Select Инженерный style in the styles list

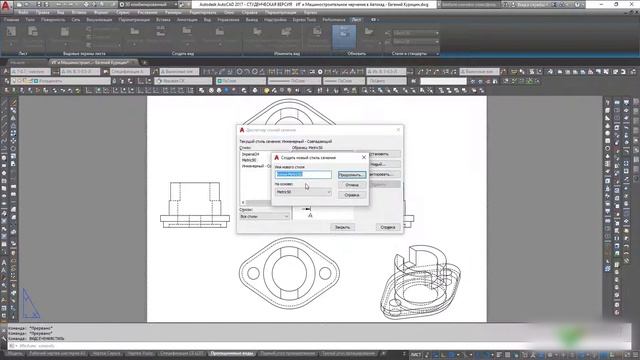(x=256, y=166)
